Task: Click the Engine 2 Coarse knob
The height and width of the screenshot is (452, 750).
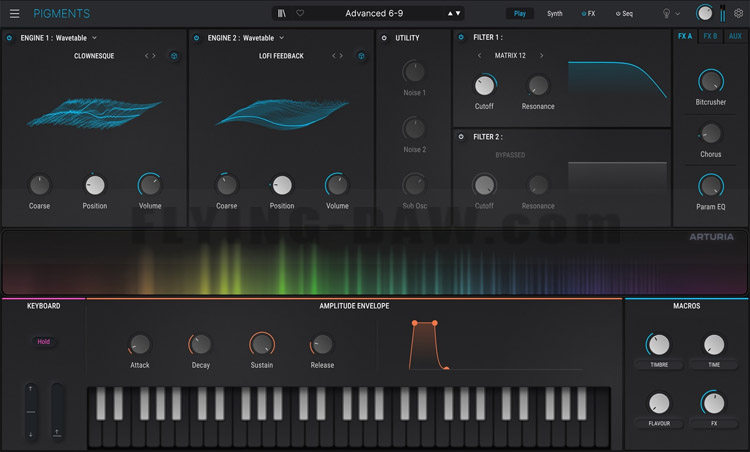Action: click(x=226, y=185)
